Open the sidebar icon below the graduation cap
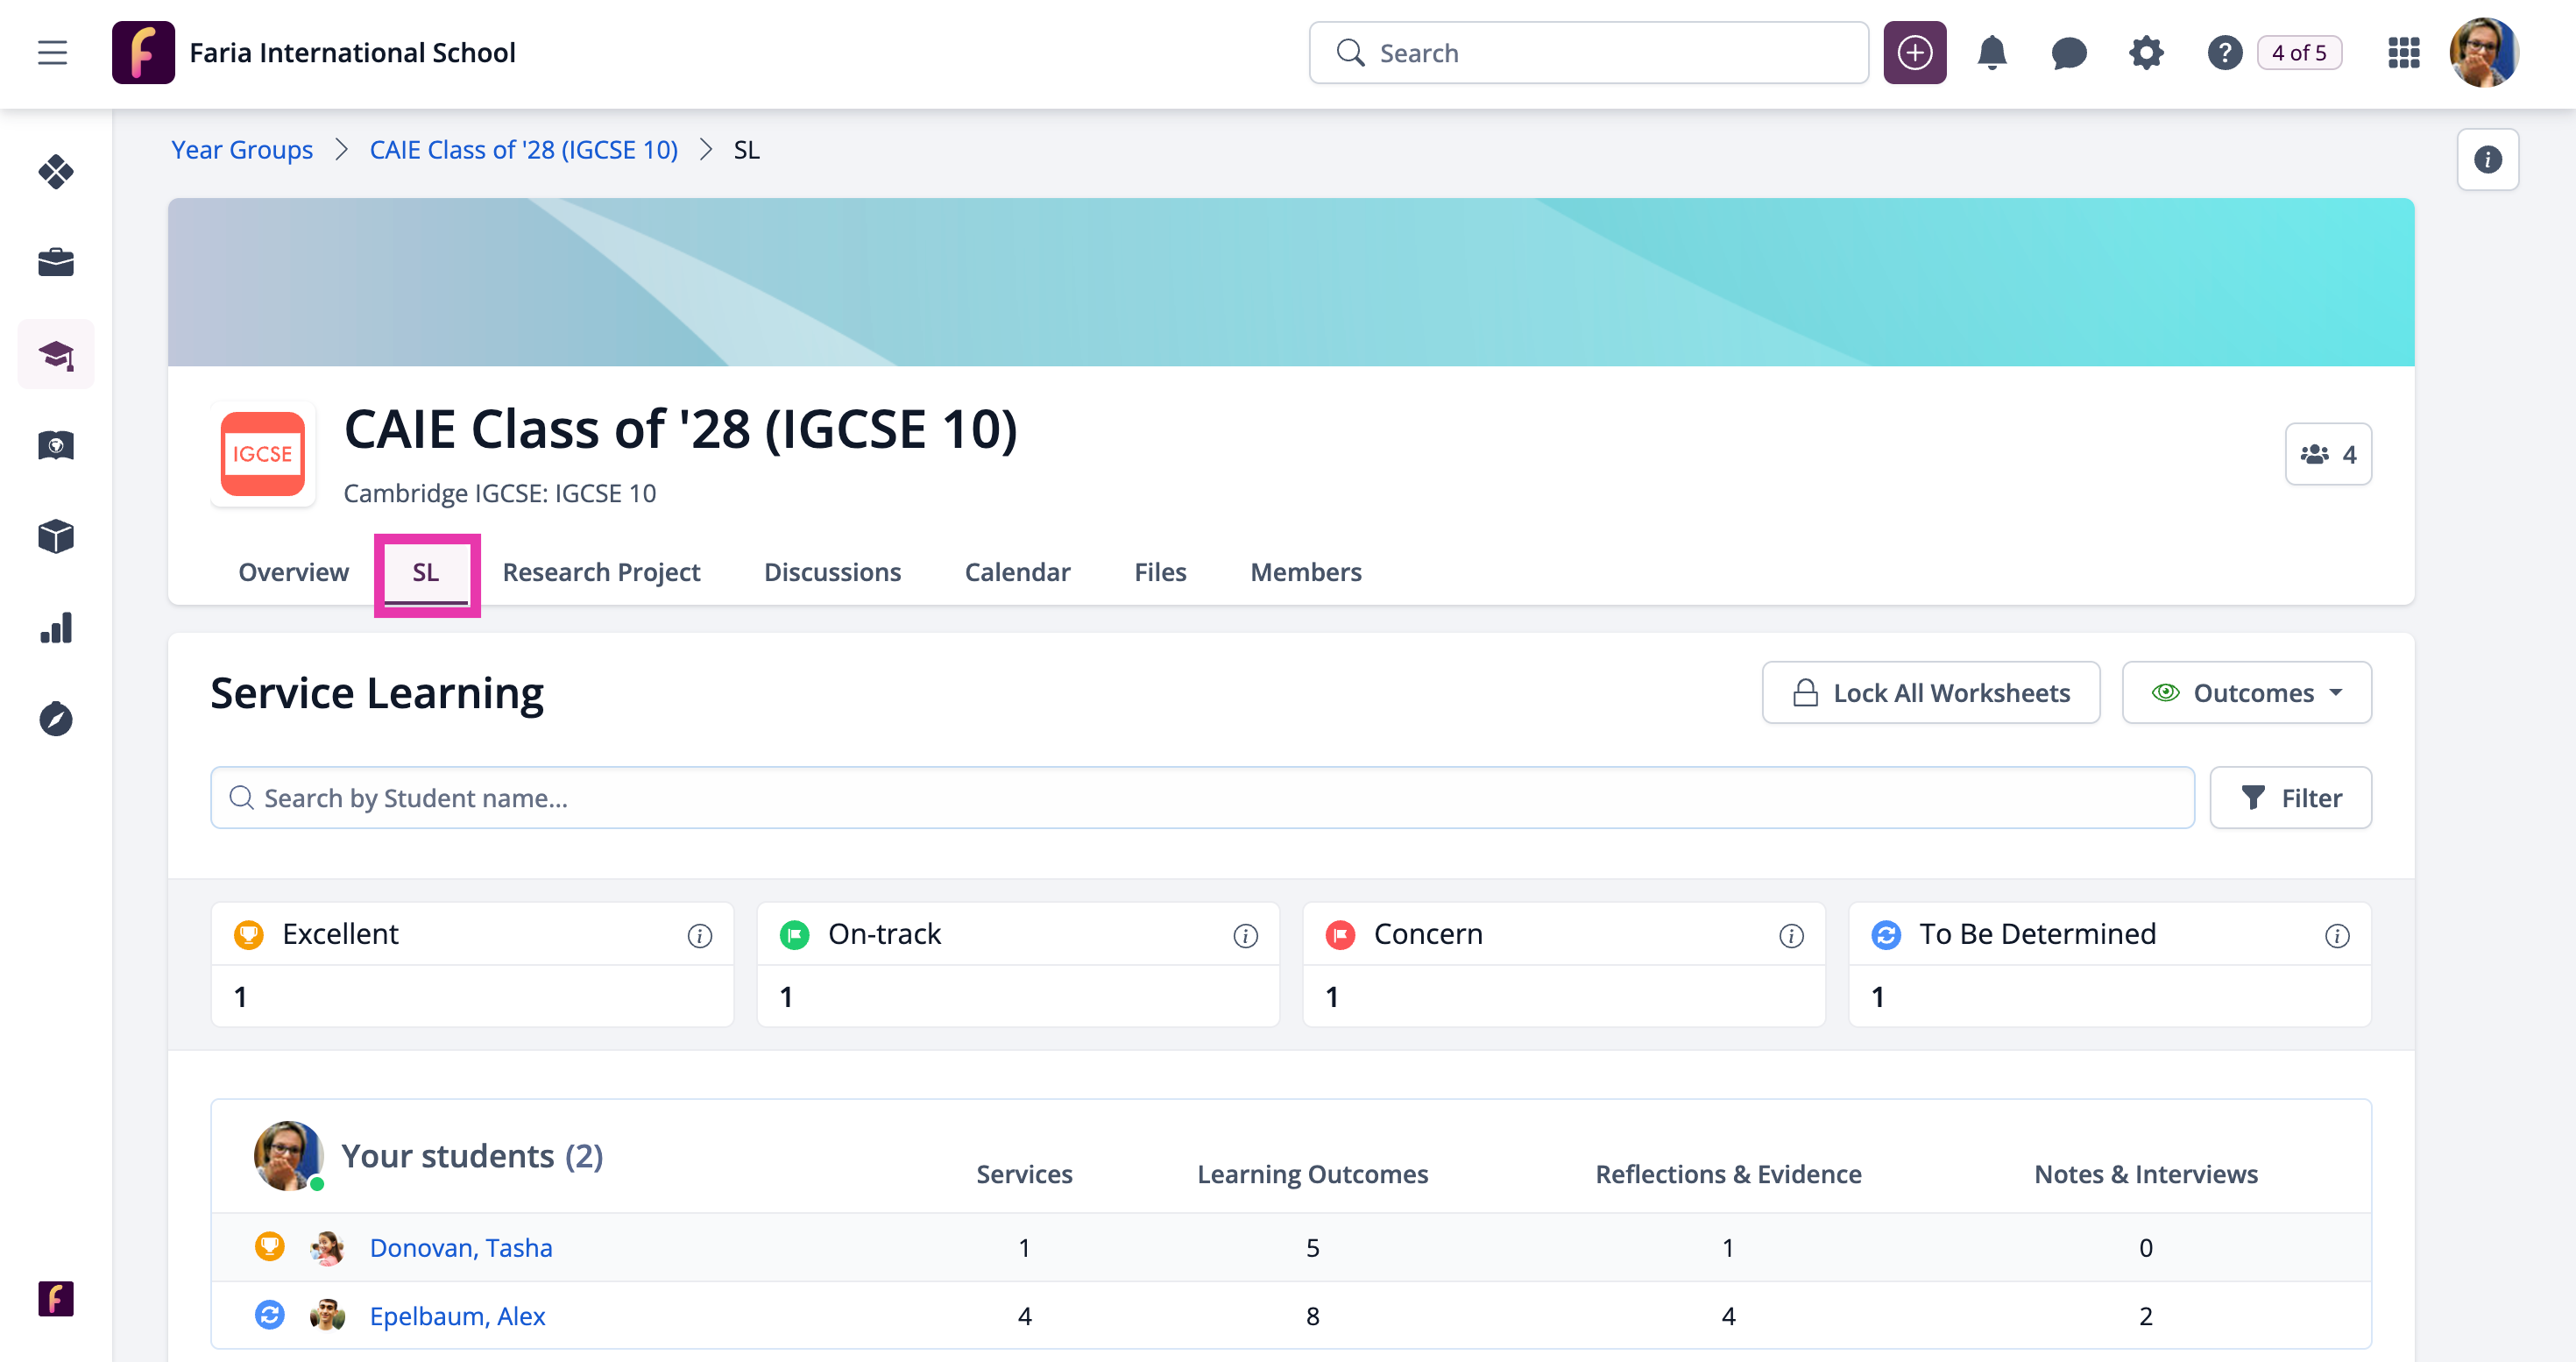This screenshot has width=2576, height=1362. point(56,445)
